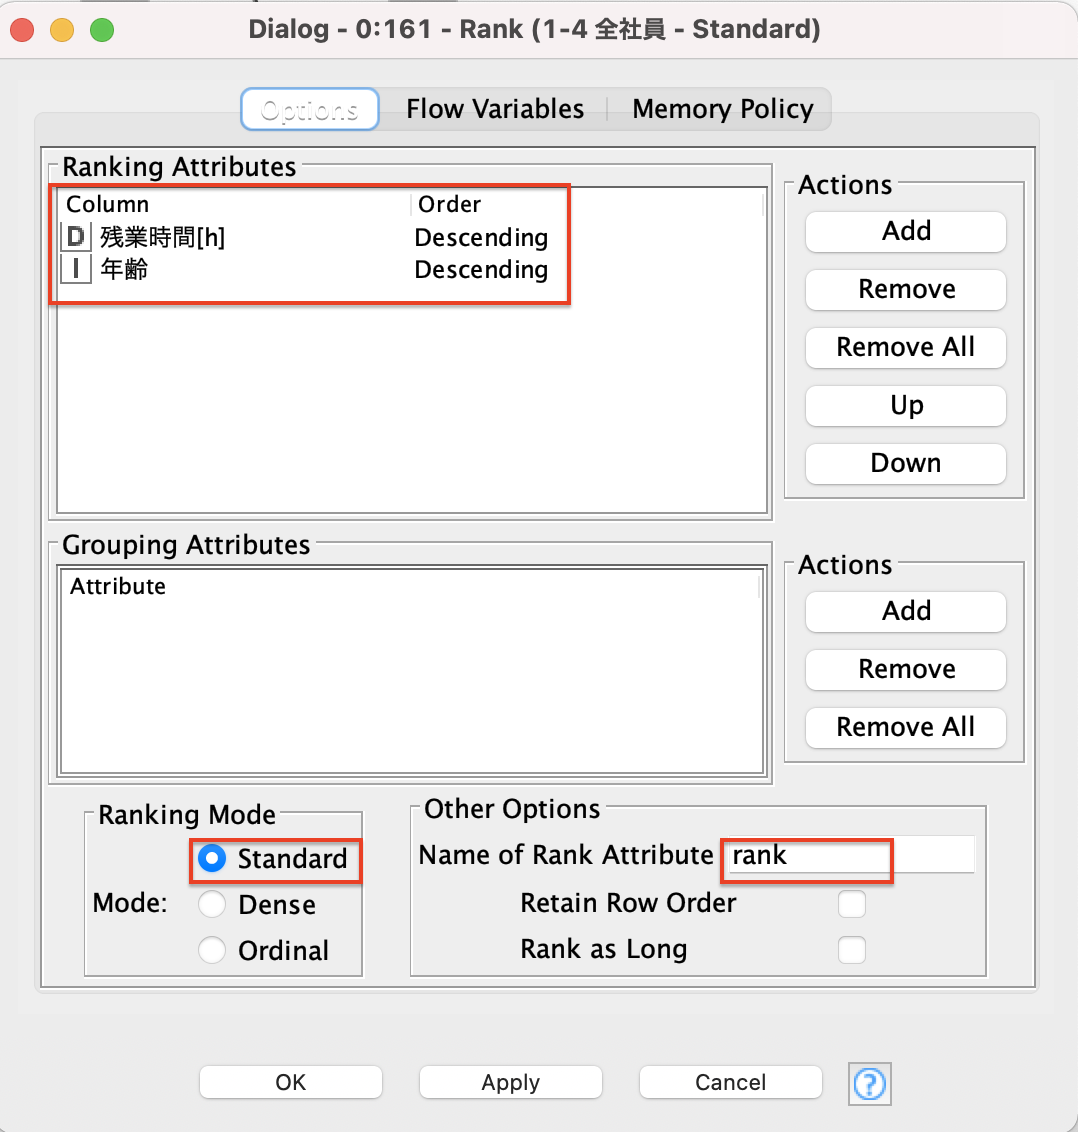Enable the Rank as Long checkbox

click(852, 949)
